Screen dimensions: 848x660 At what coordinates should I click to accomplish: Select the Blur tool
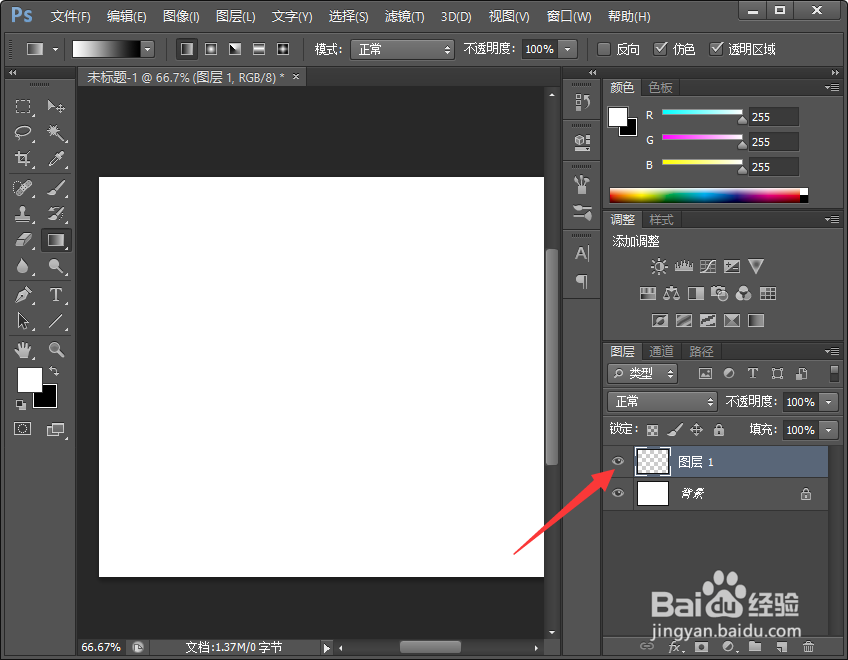click(x=23, y=266)
